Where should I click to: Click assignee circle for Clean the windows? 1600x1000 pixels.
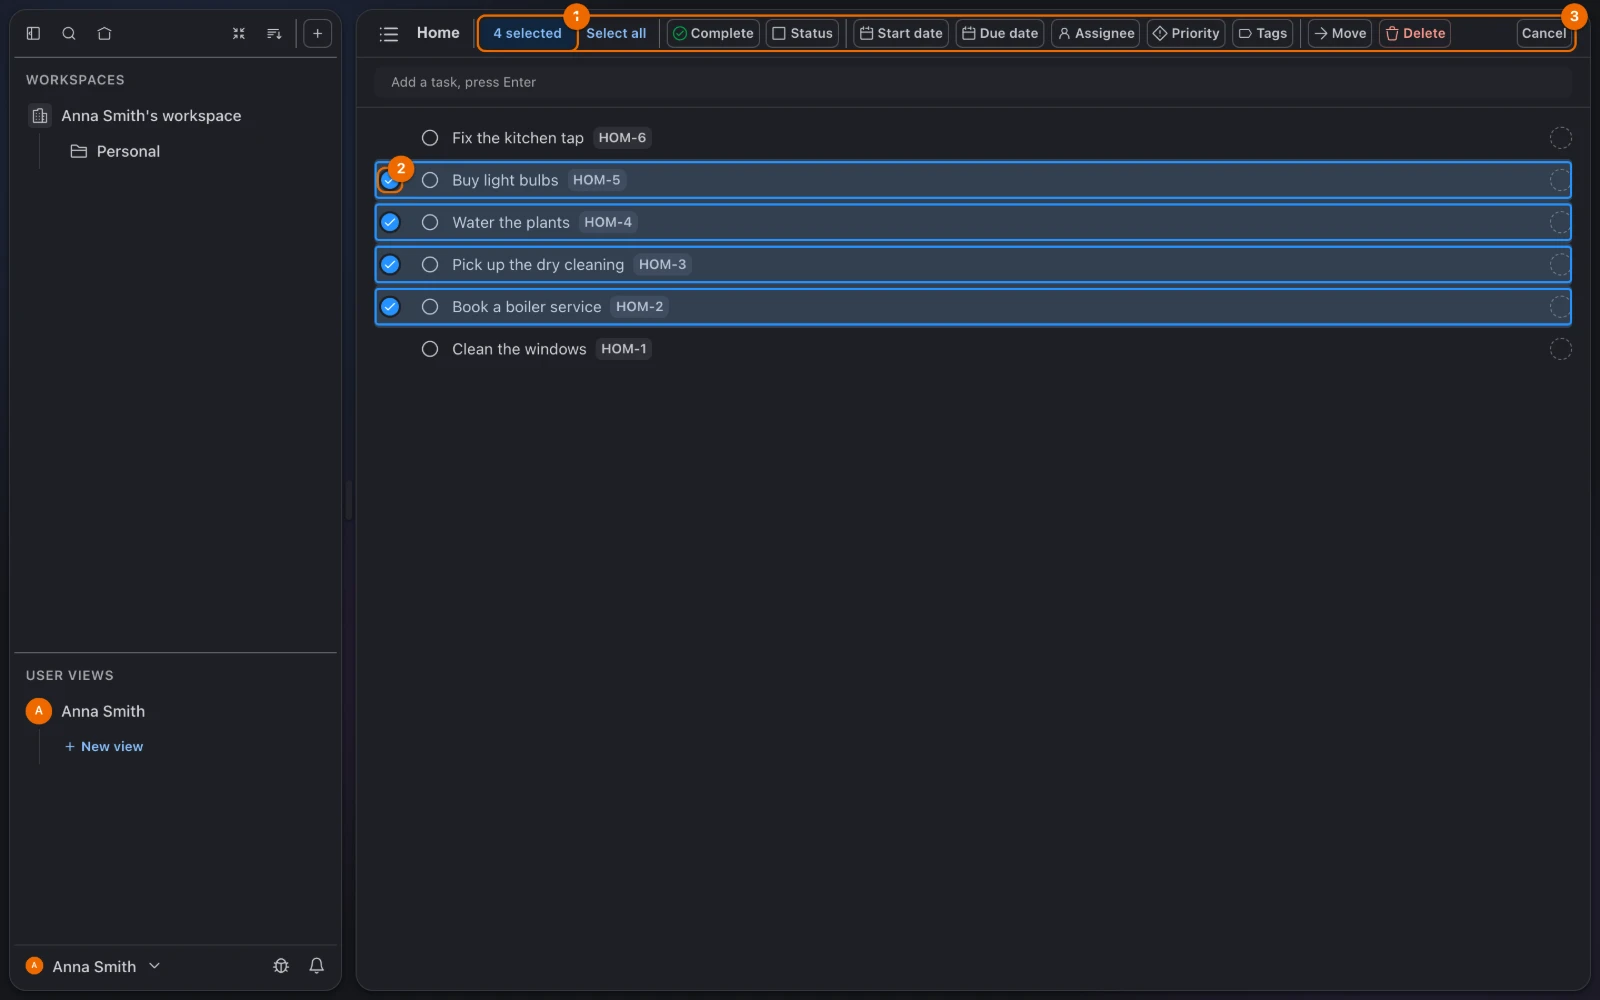click(1560, 349)
